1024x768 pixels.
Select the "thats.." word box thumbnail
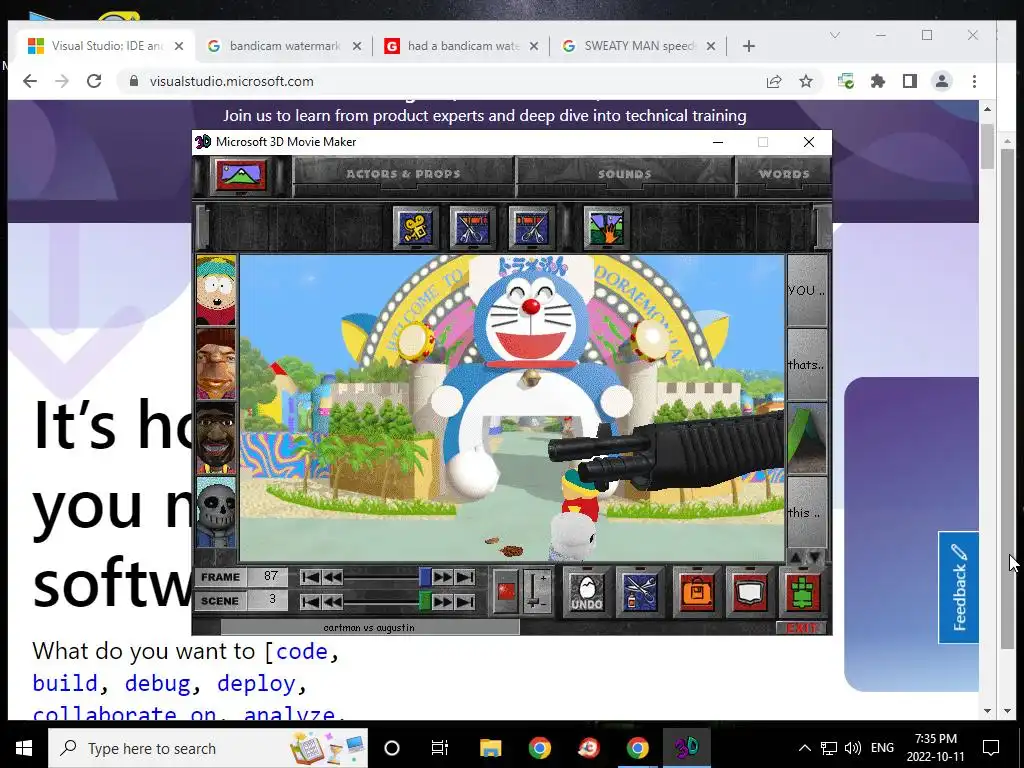coord(807,364)
